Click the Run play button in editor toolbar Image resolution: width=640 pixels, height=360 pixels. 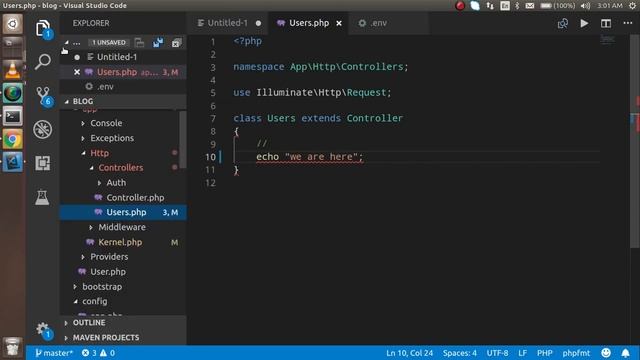[x=584, y=23]
